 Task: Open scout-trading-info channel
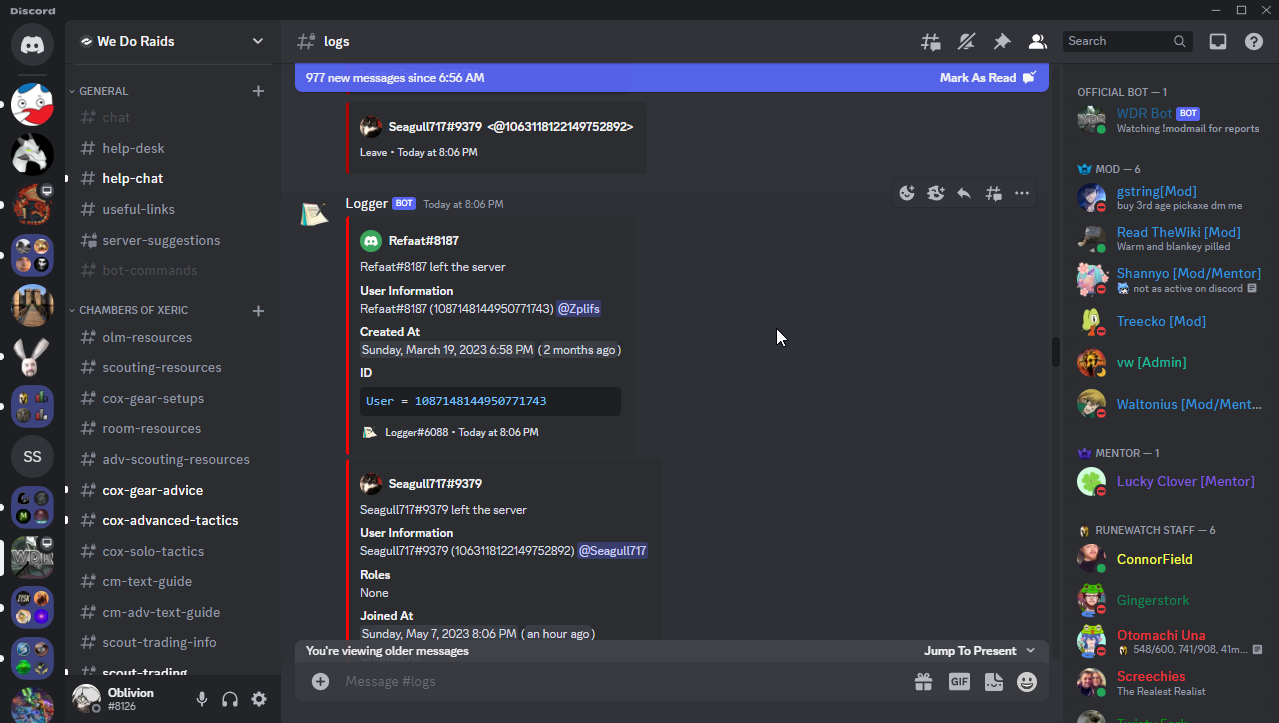pos(172,642)
